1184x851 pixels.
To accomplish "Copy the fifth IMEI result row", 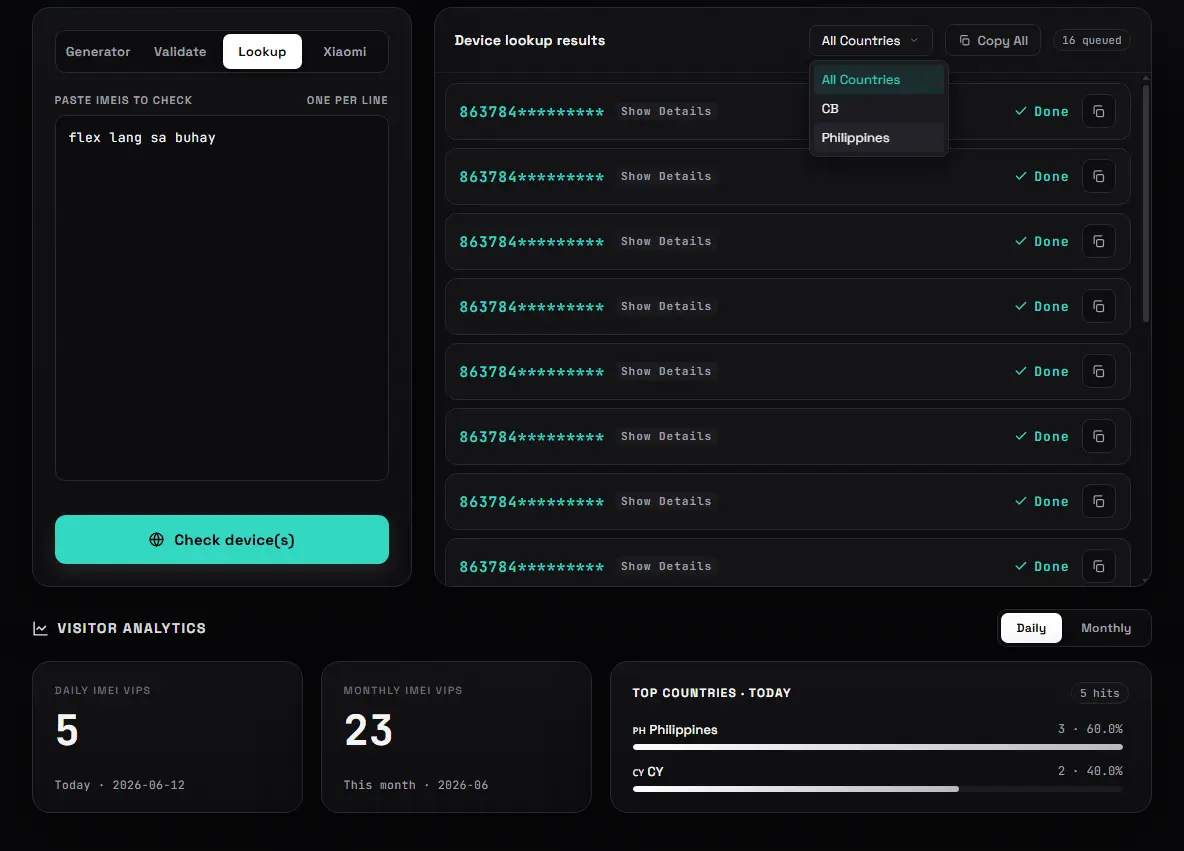I will 1099,371.
